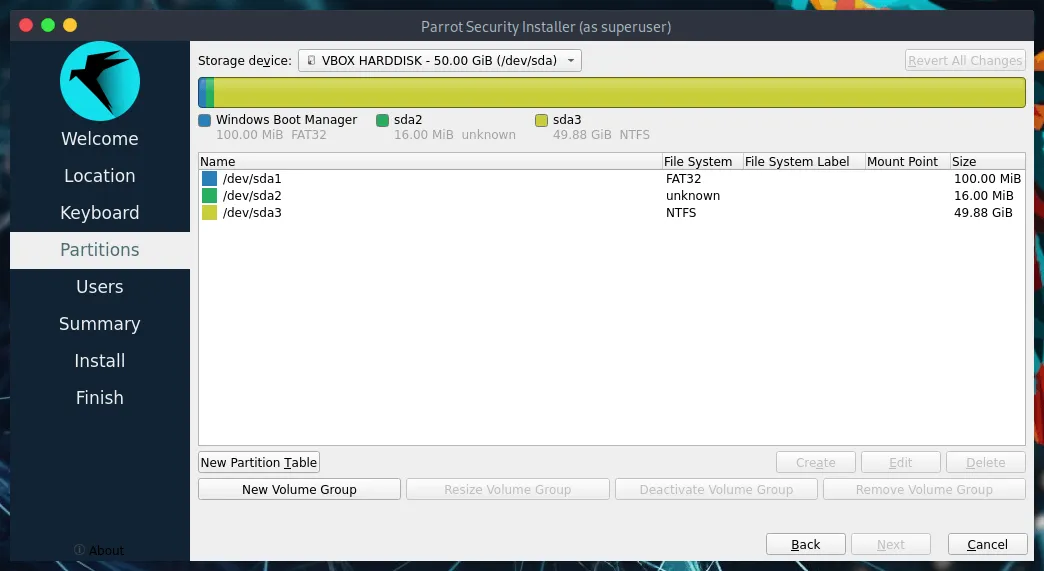
Task: Click the hard disk icon in the storage device combo
Action: pyautogui.click(x=310, y=61)
